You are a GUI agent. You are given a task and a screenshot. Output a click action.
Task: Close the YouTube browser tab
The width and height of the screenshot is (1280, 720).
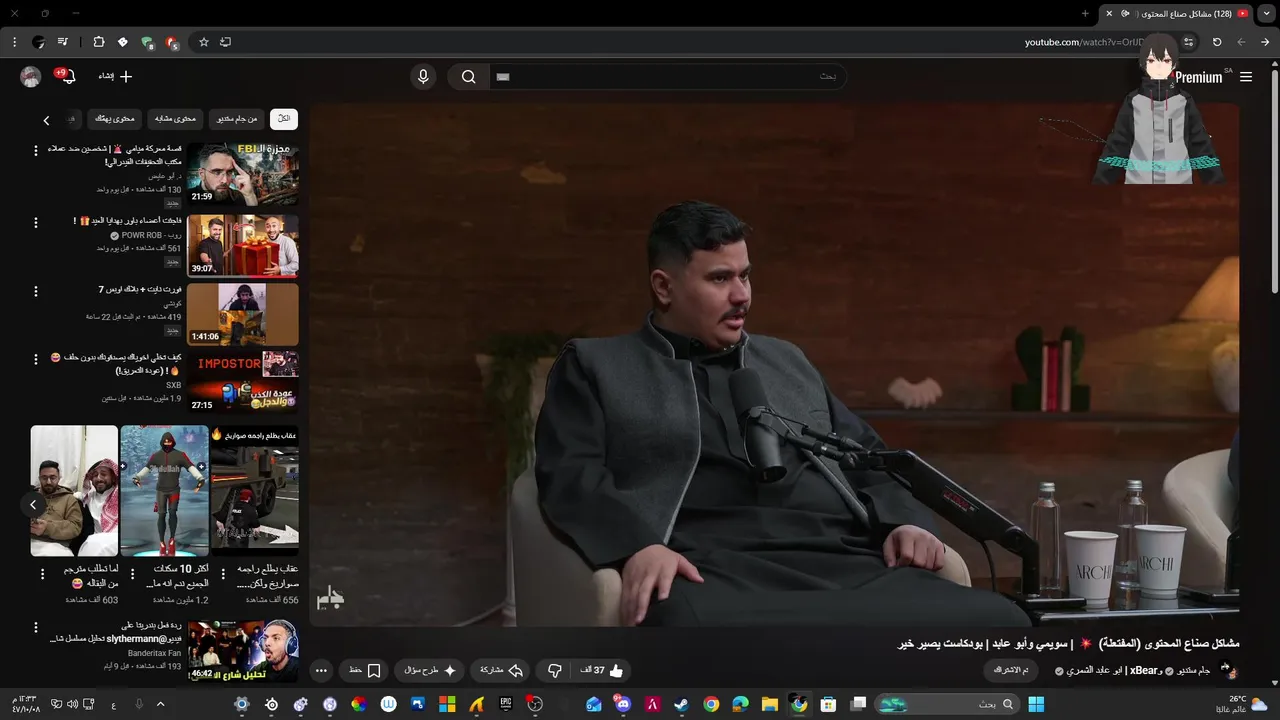coord(1109,13)
